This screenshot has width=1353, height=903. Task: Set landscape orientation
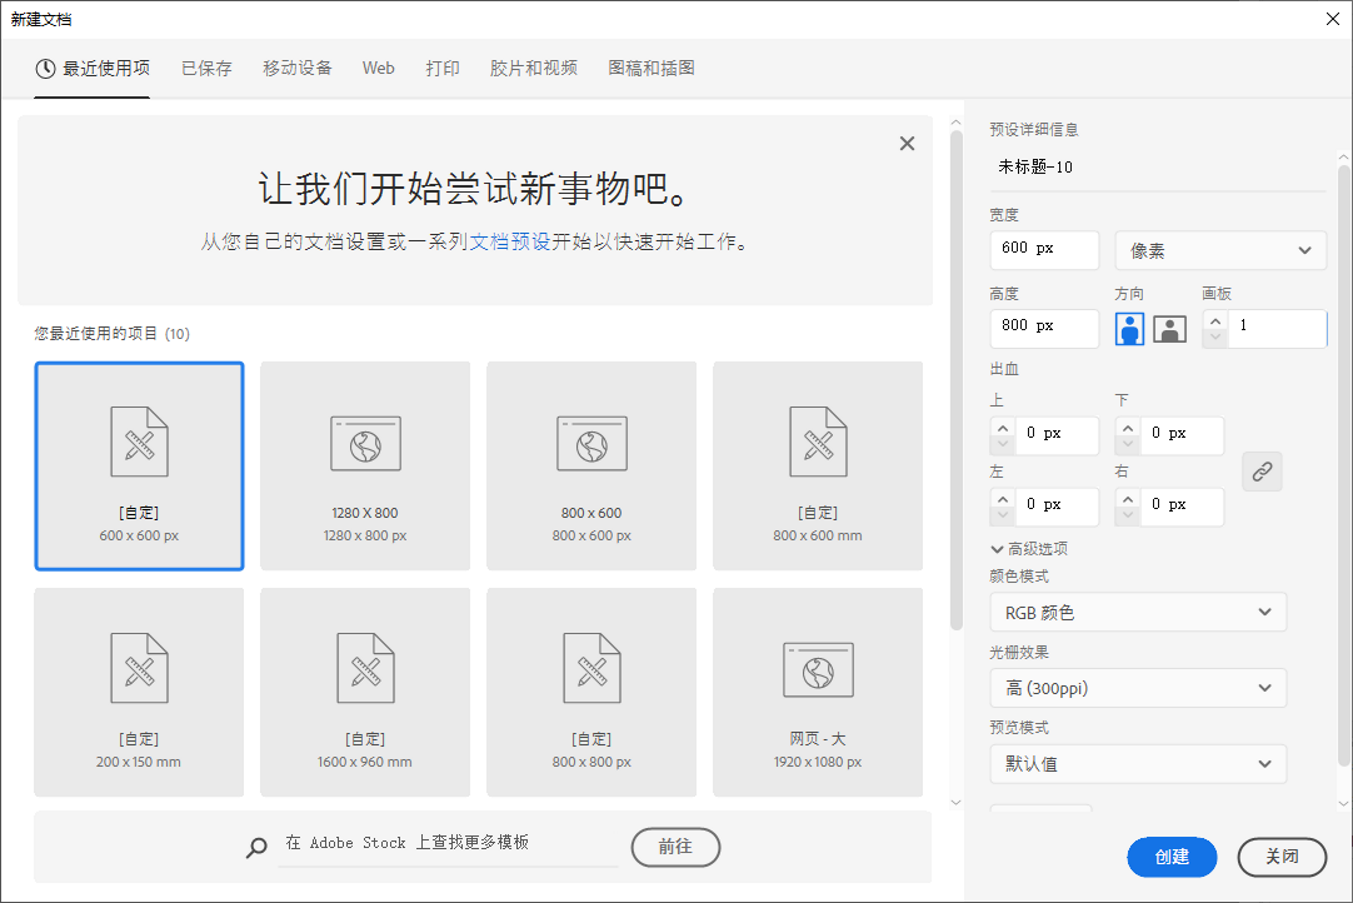point(1170,329)
